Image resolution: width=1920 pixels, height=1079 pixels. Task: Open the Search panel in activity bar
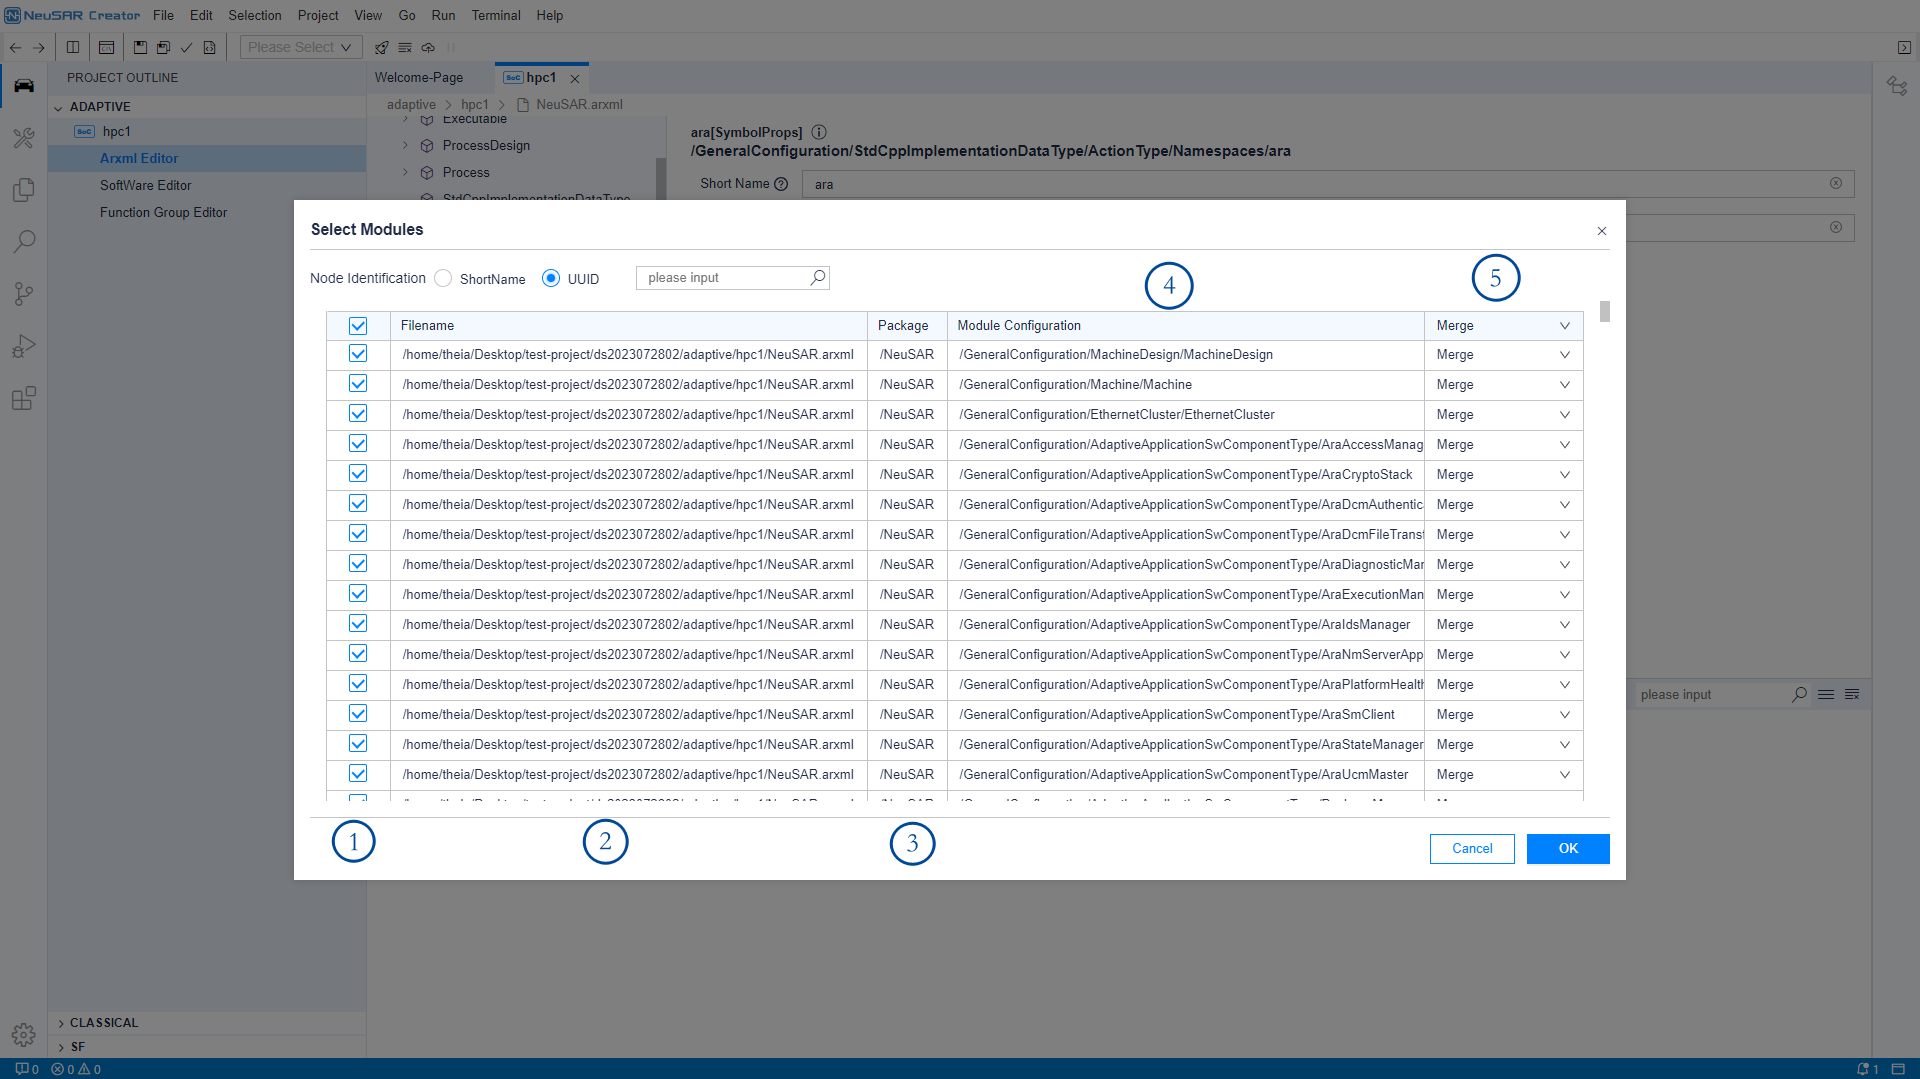coord(24,242)
